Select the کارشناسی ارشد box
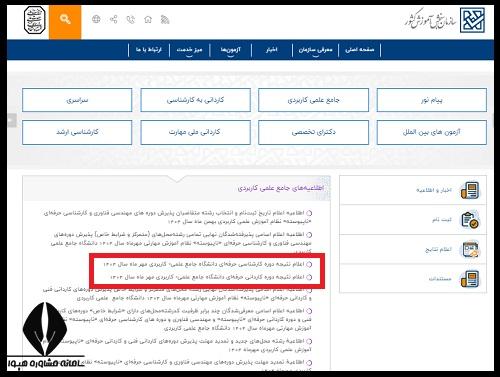 (x=77, y=132)
